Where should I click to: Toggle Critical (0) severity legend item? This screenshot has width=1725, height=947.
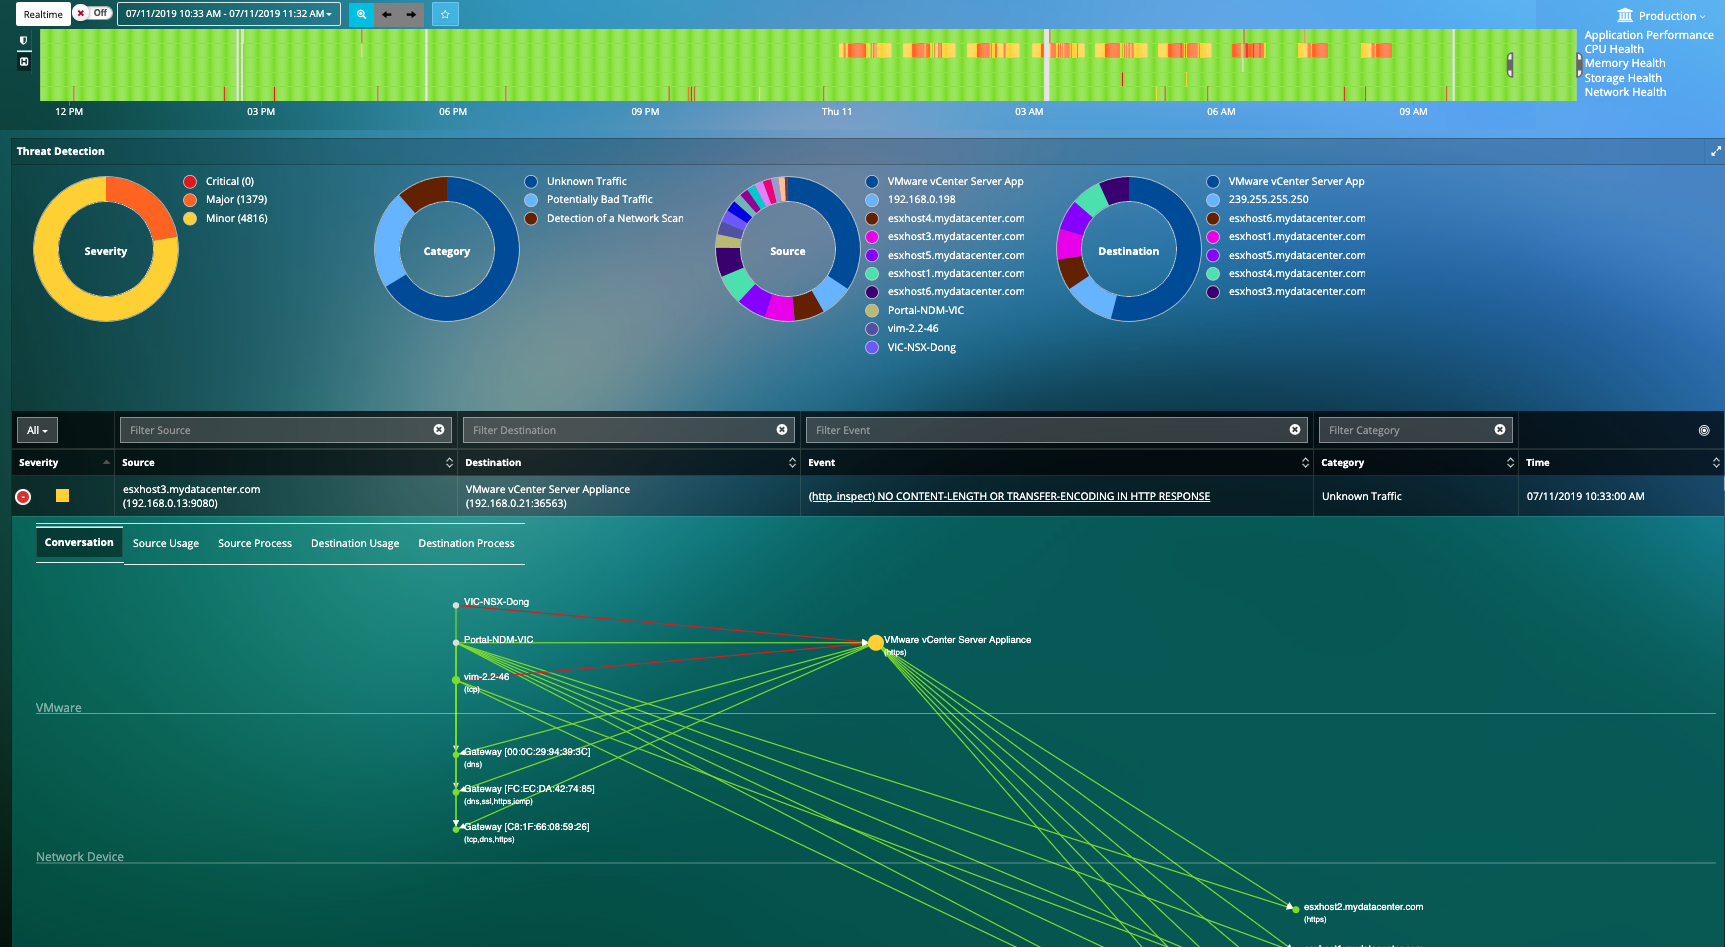[x=219, y=181]
